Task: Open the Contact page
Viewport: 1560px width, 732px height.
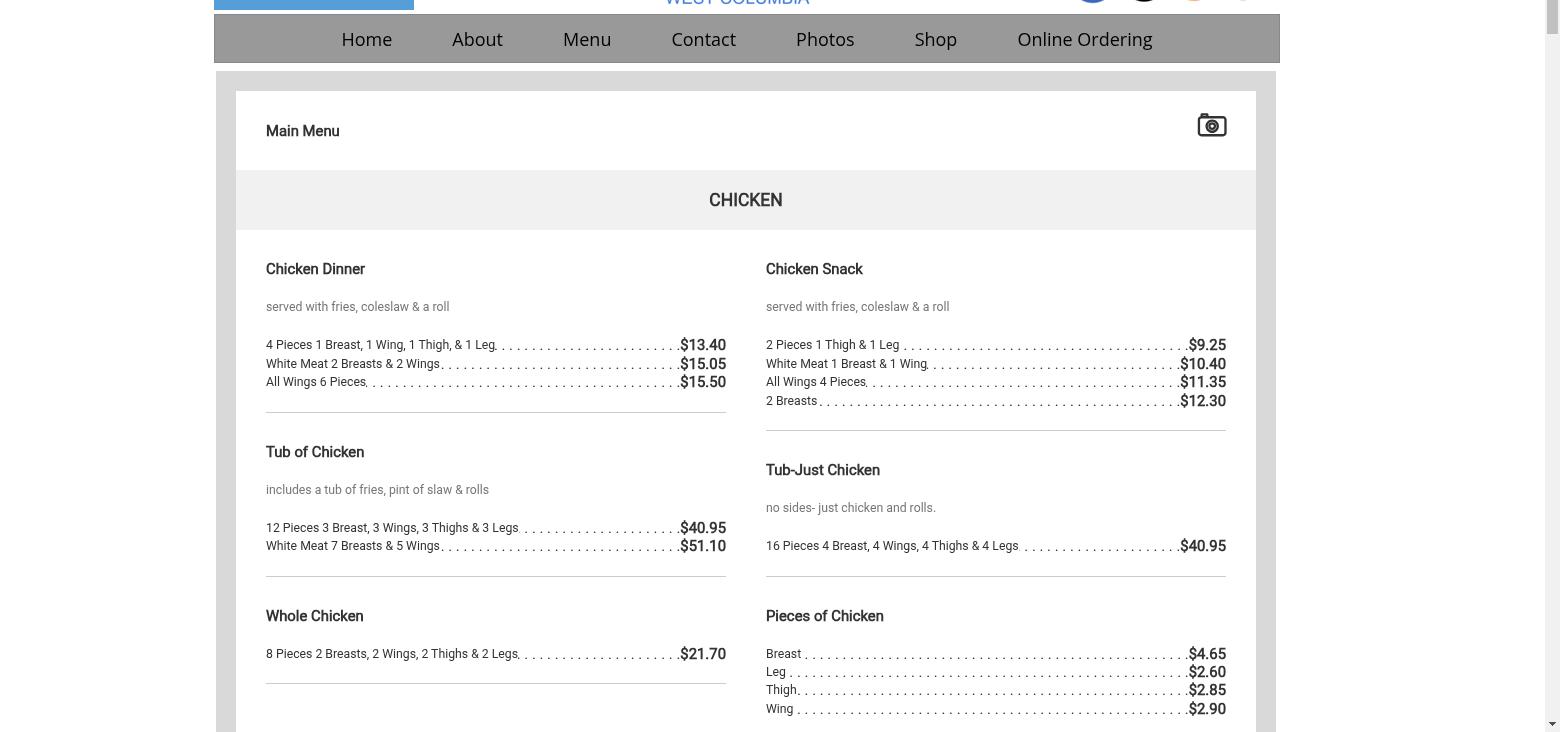Action: (703, 39)
